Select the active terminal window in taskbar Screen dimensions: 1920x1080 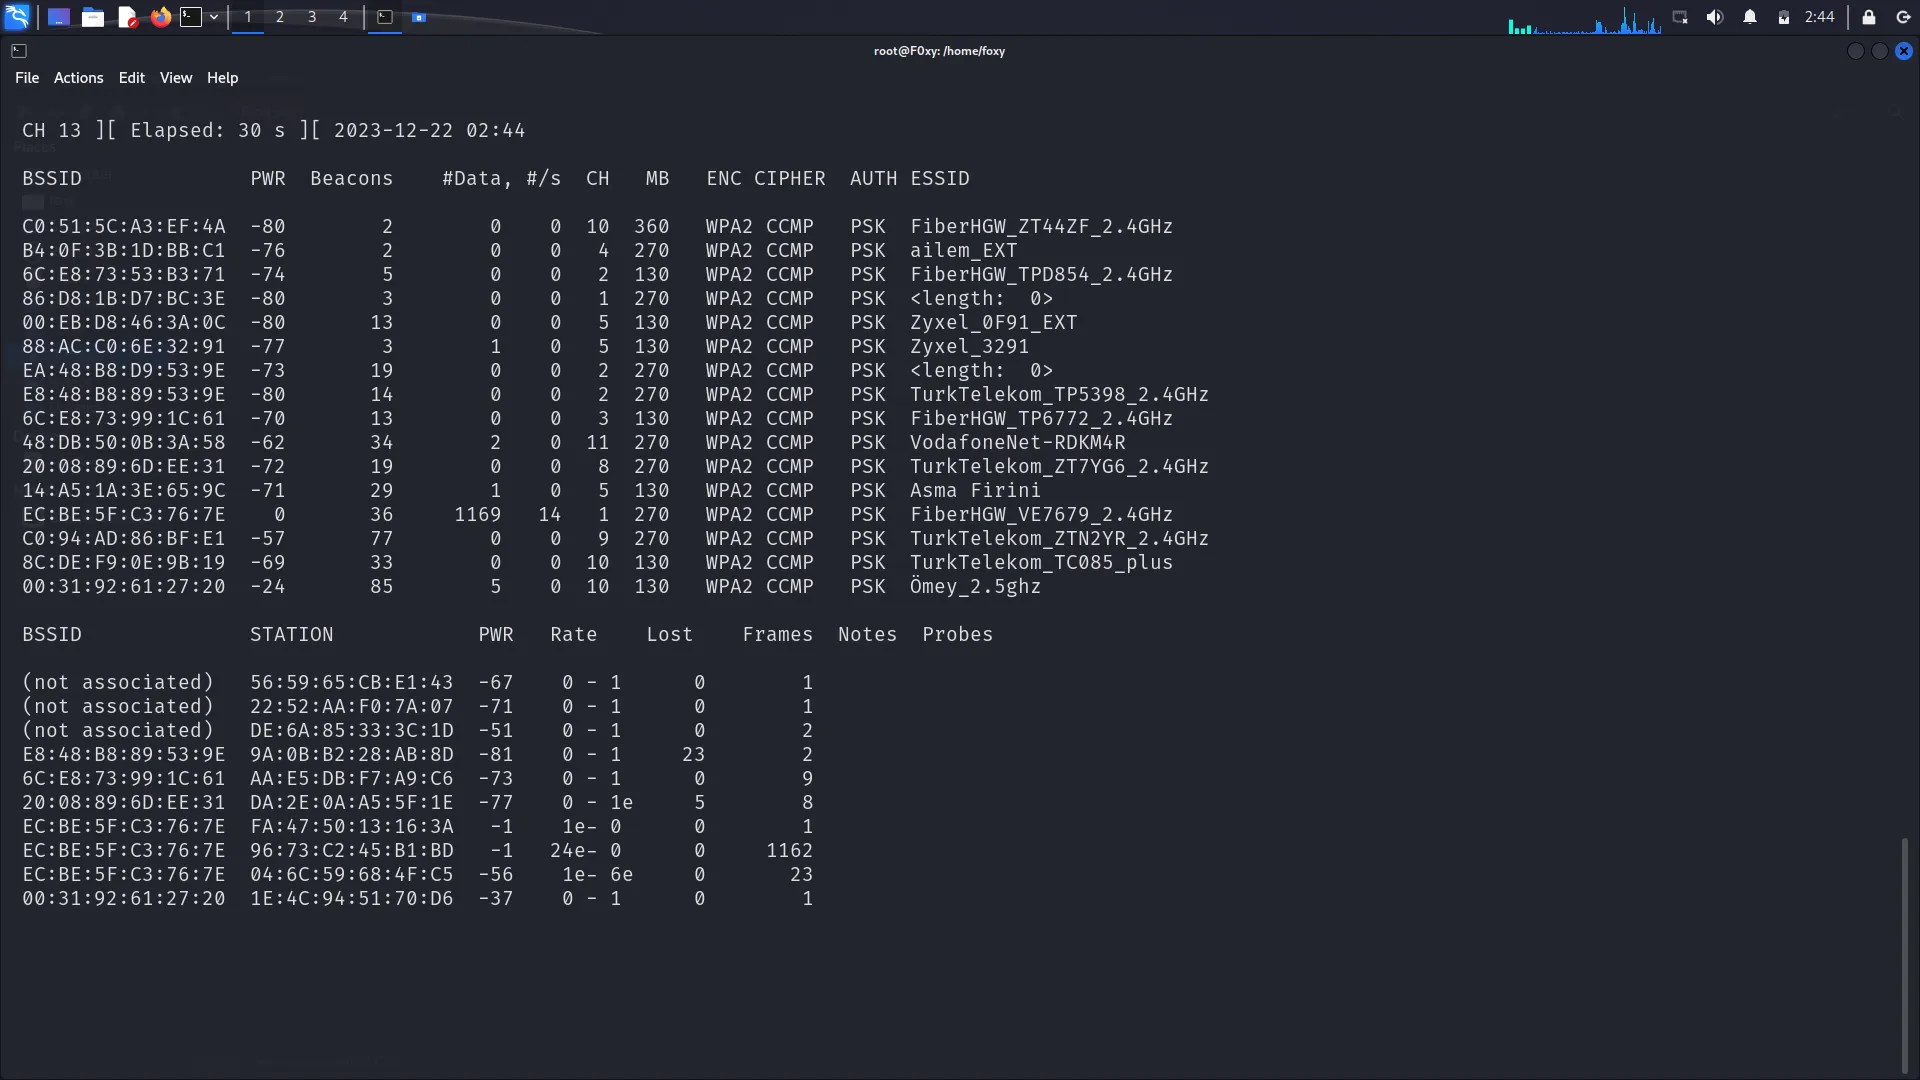click(385, 17)
